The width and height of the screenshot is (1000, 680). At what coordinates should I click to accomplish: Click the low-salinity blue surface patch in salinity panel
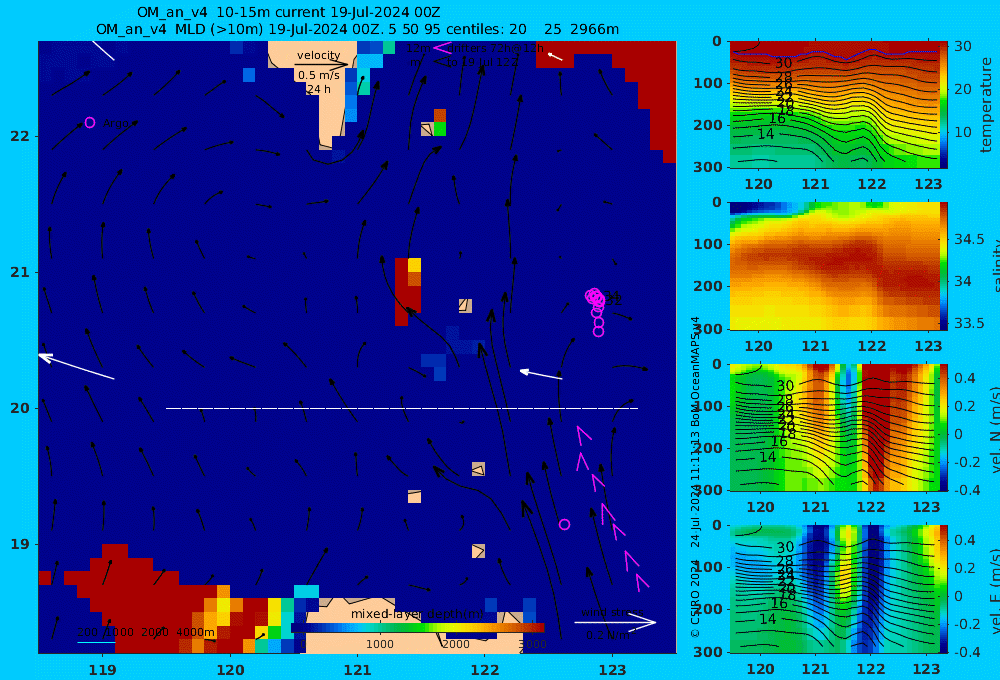tap(761, 209)
